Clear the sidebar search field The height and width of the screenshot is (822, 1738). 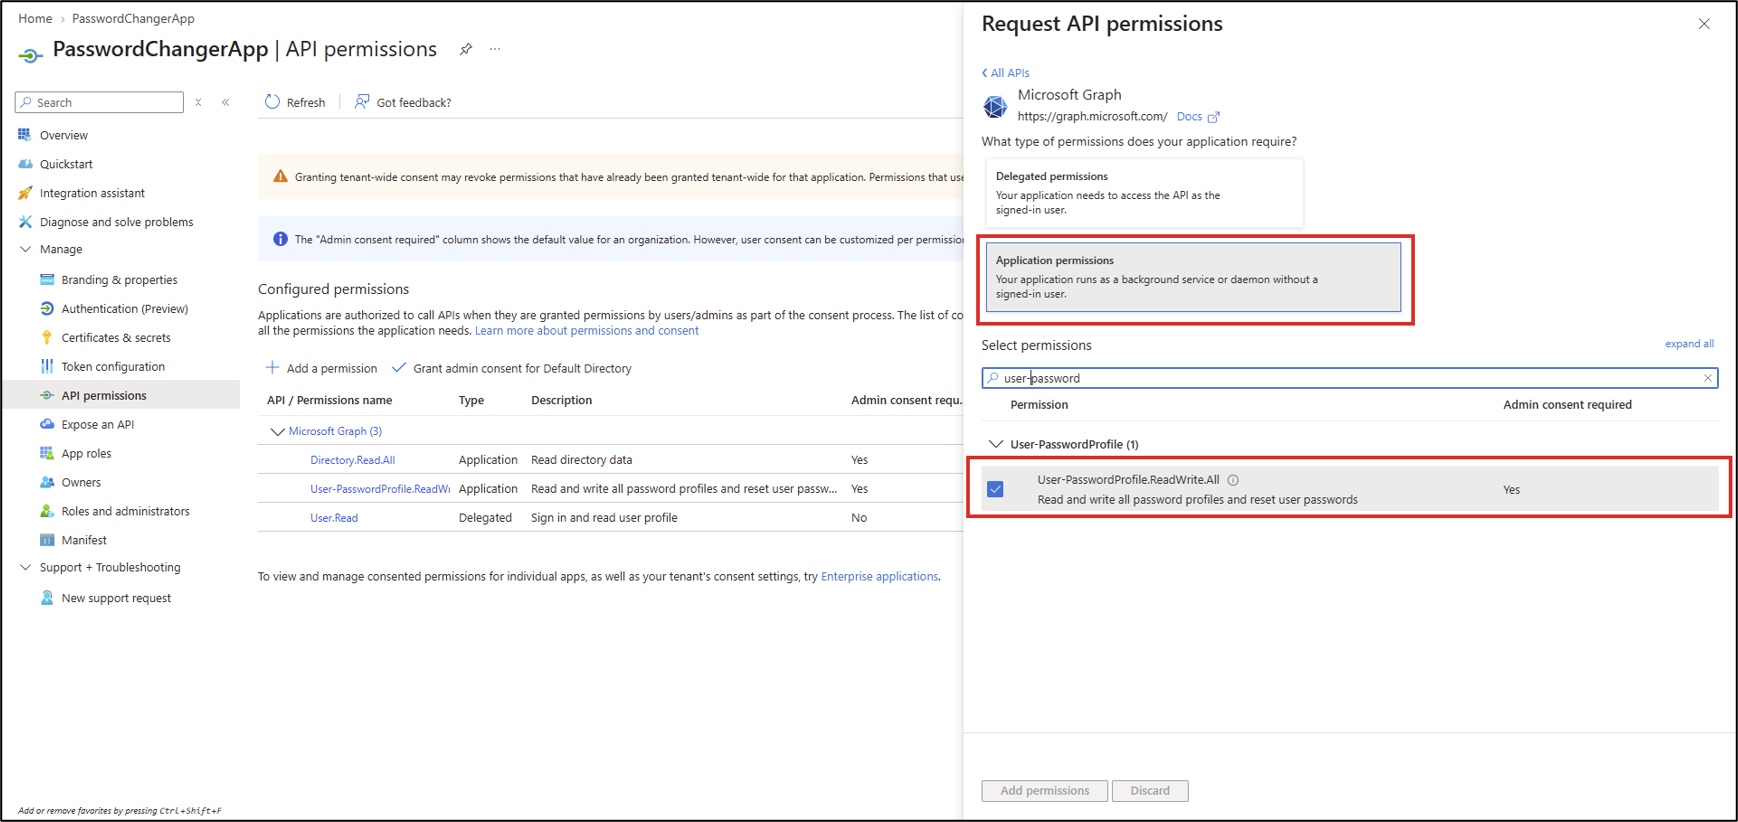click(x=198, y=102)
